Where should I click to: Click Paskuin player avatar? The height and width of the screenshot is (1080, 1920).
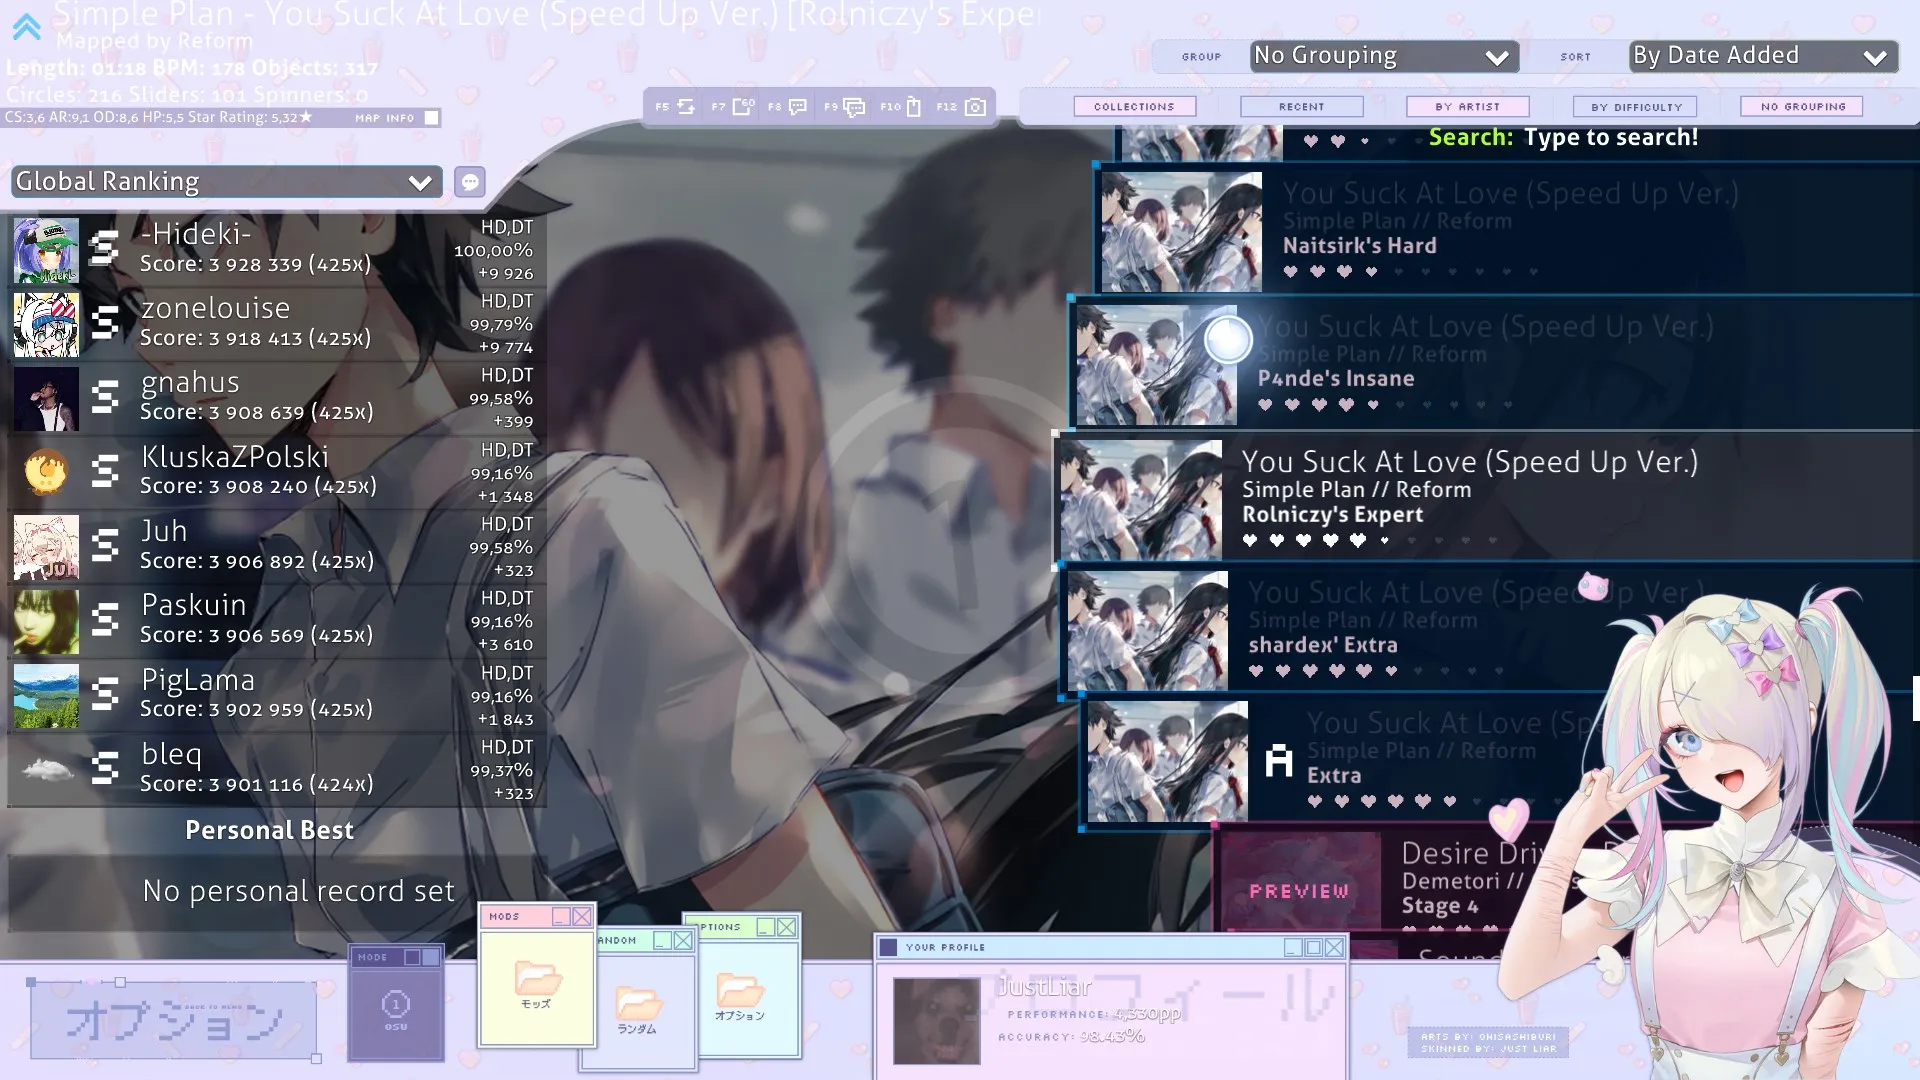pyautogui.click(x=46, y=621)
